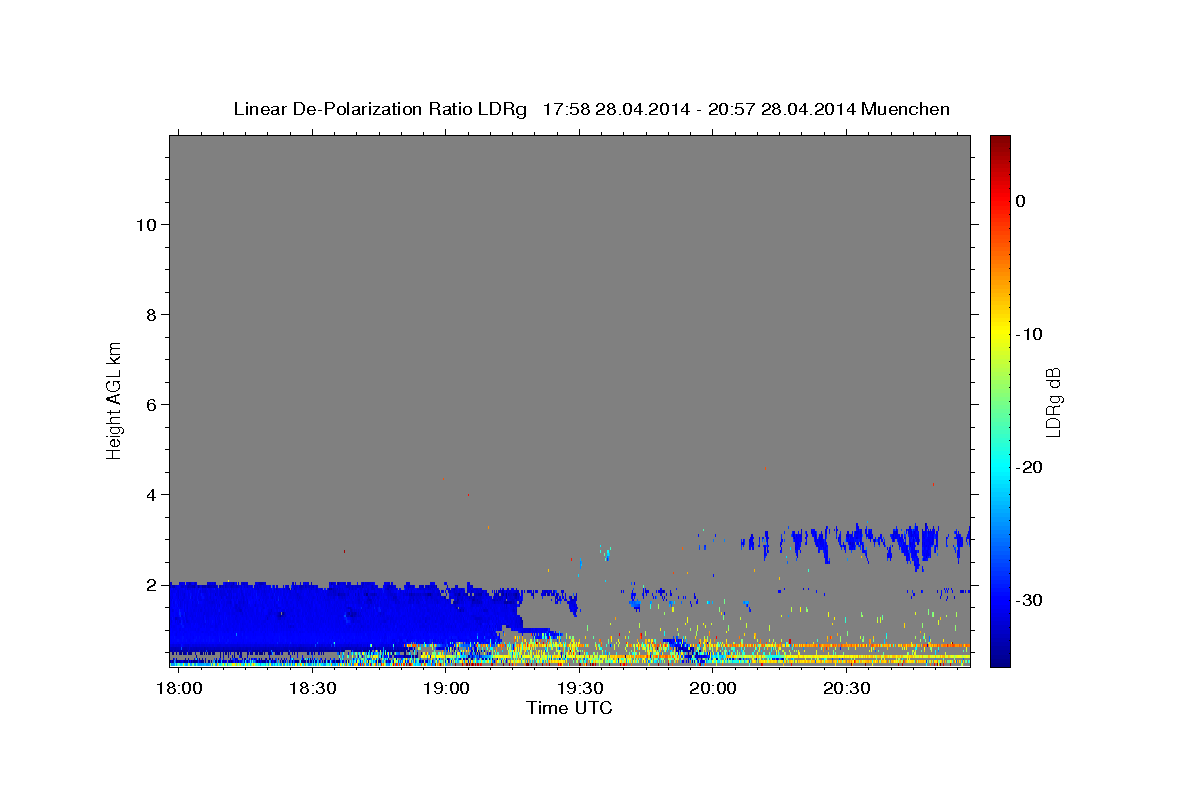Click the plot title mentioning Muenchen

pos(592,109)
